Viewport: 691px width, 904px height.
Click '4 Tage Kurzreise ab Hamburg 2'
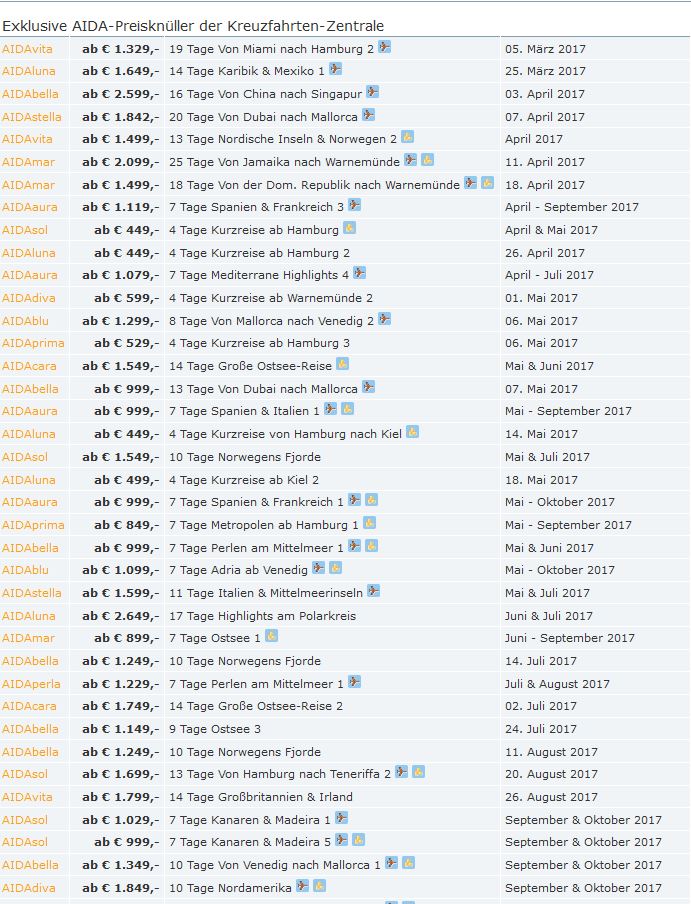pyautogui.click(x=259, y=253)
